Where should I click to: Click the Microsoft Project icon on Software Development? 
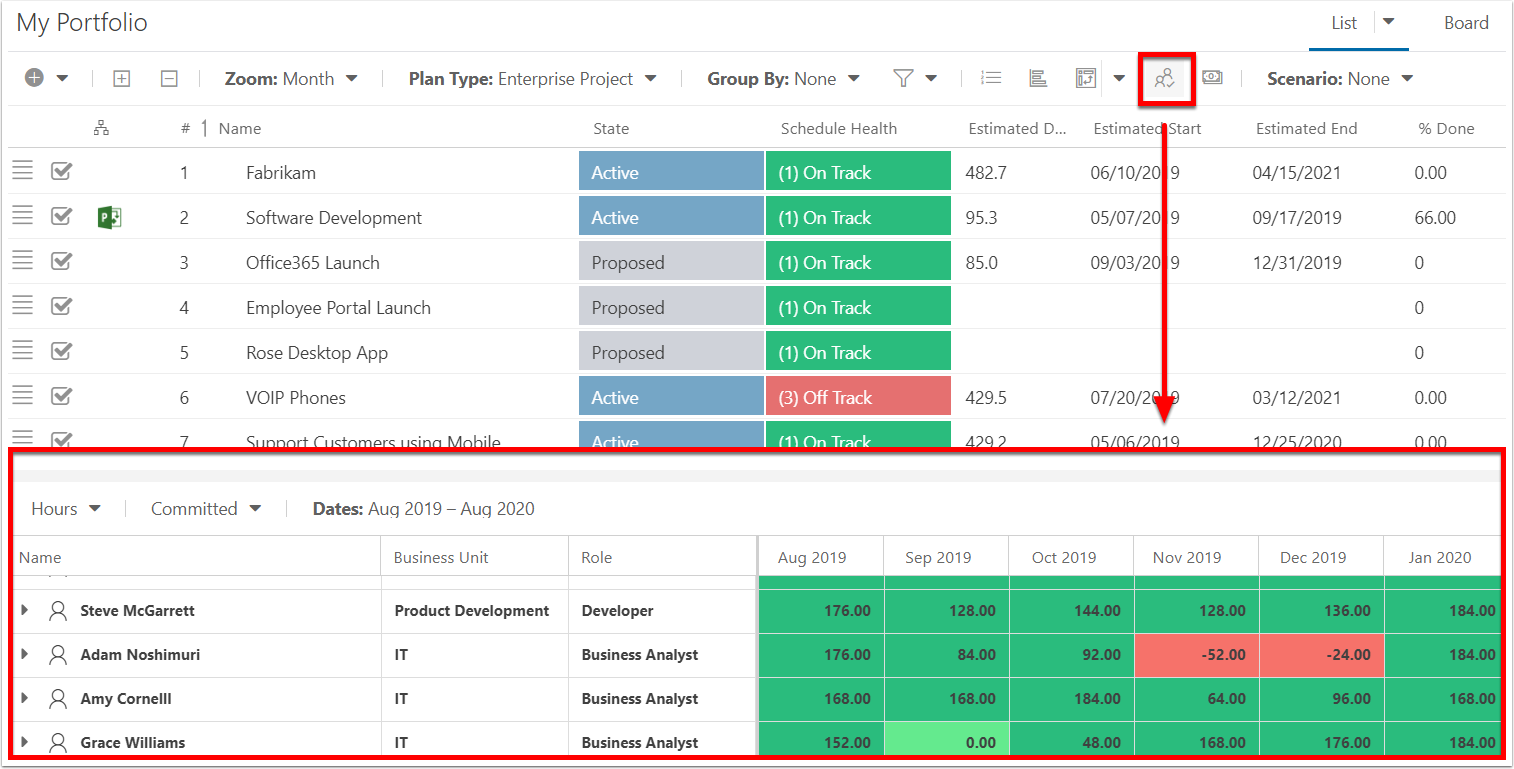[109, 217]
